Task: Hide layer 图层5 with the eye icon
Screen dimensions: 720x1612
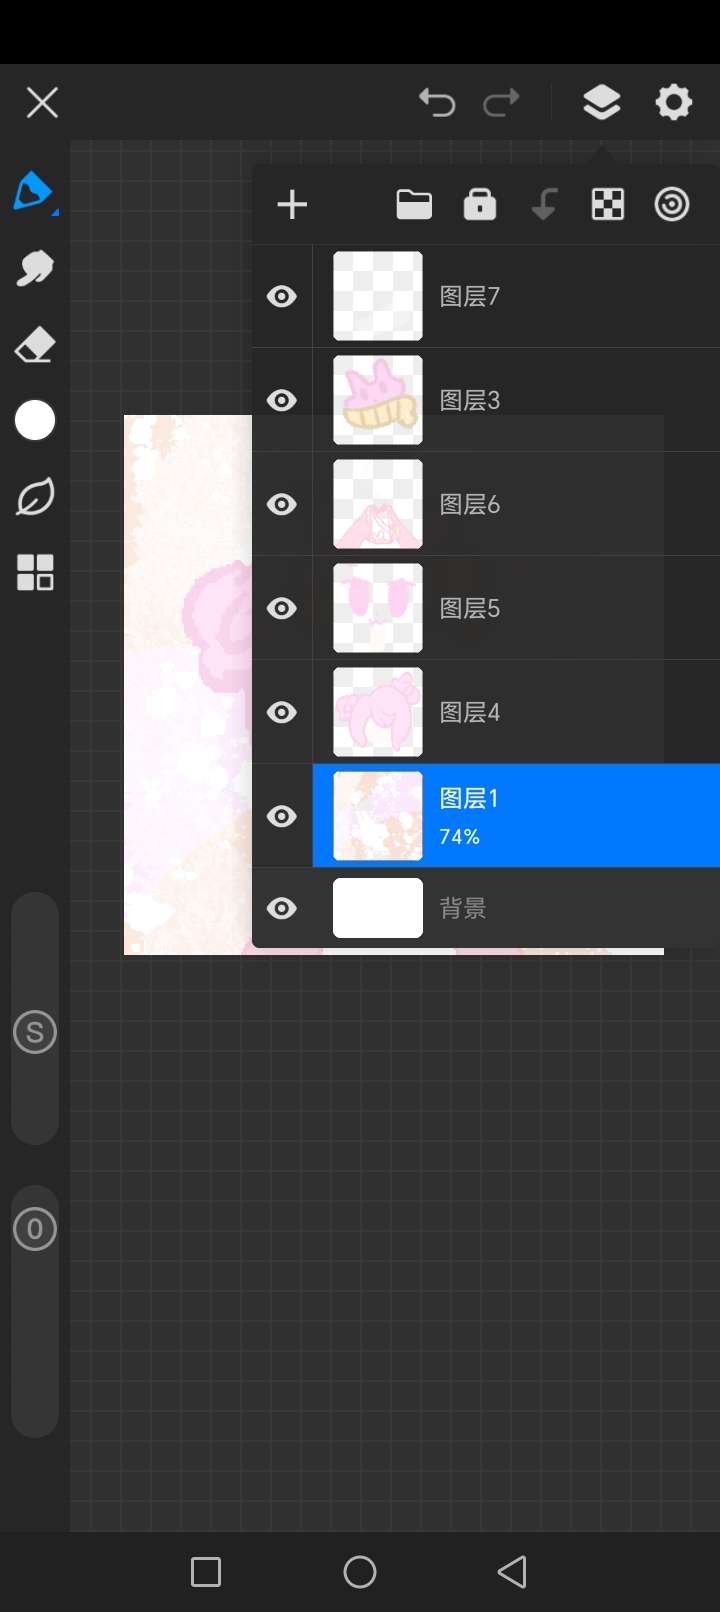Action: (282, 609)
